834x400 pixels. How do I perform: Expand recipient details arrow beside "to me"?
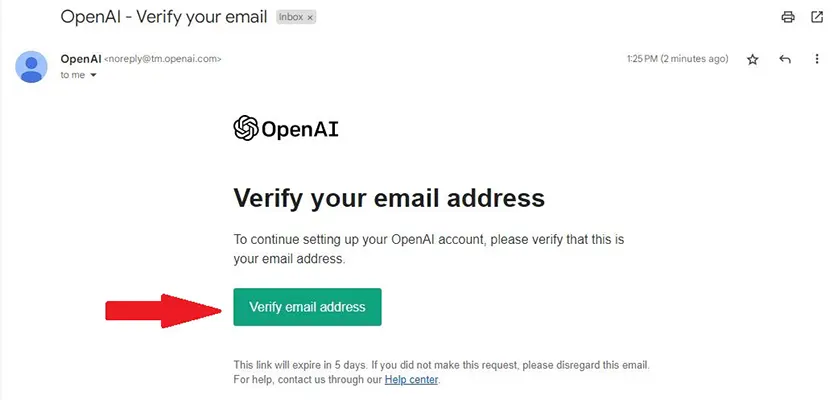pos(94,76)
